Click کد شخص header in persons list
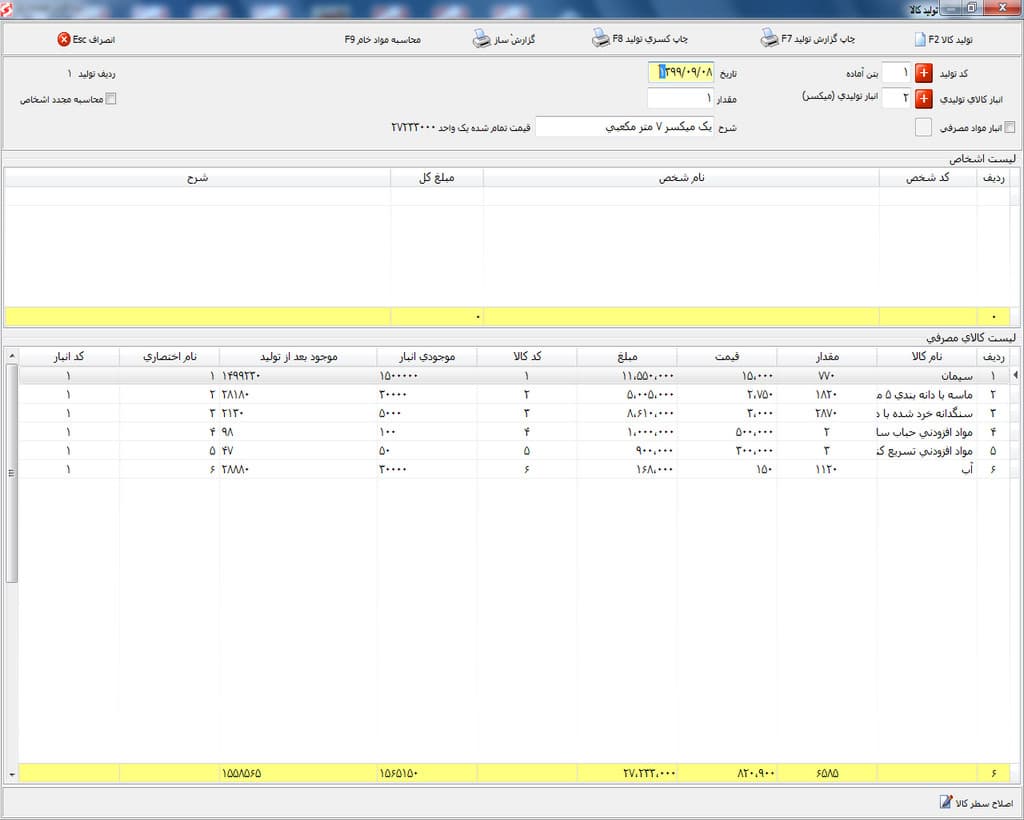This screenshot has width=1024, height=820. 927,178
